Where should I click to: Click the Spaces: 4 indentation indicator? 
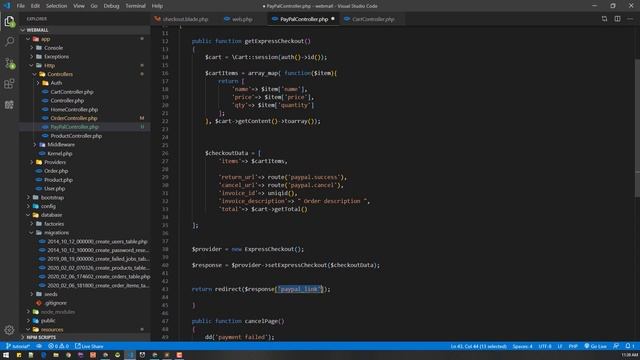coord(522,346)
